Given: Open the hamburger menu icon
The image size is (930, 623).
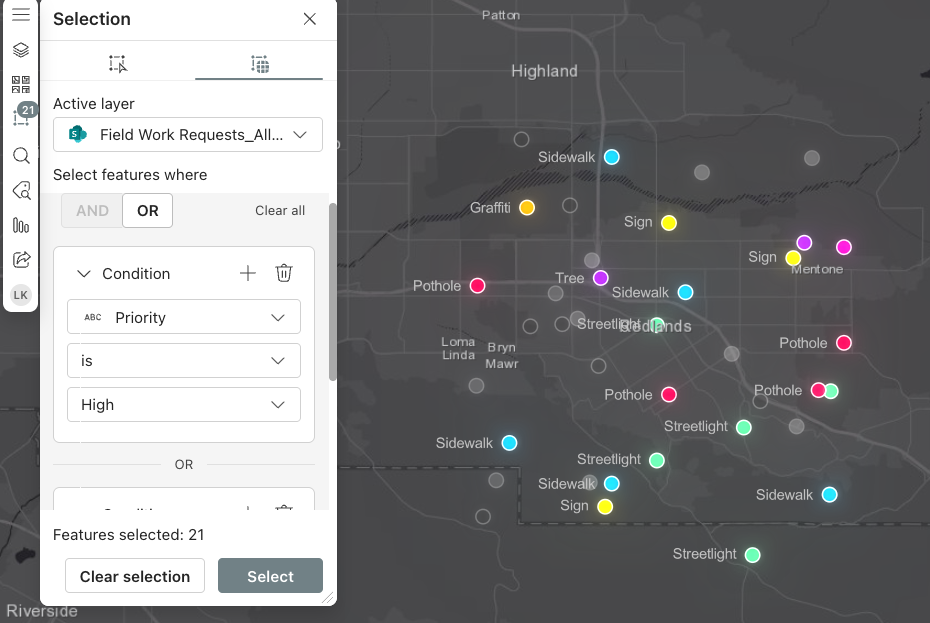Looking at the screenshot, I should 21,14.
